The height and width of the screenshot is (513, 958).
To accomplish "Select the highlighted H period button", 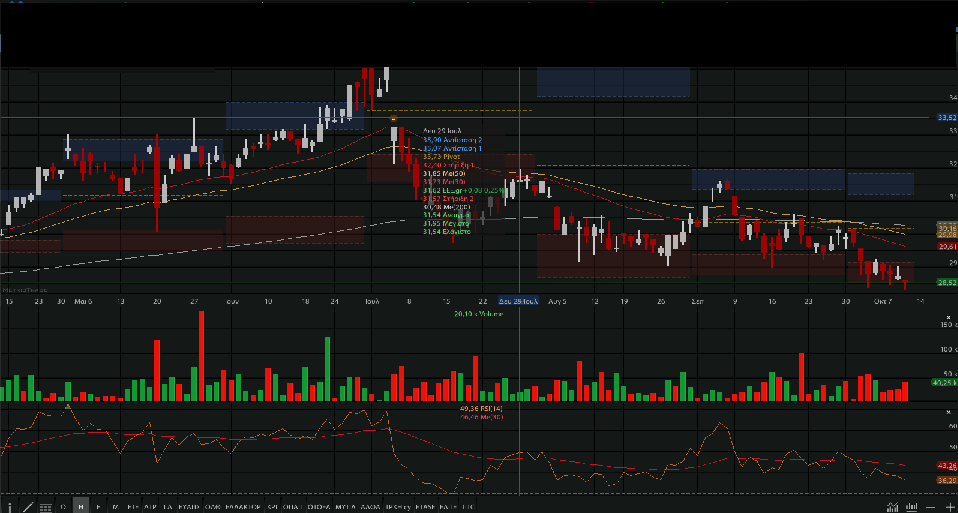I will (81, 506).
